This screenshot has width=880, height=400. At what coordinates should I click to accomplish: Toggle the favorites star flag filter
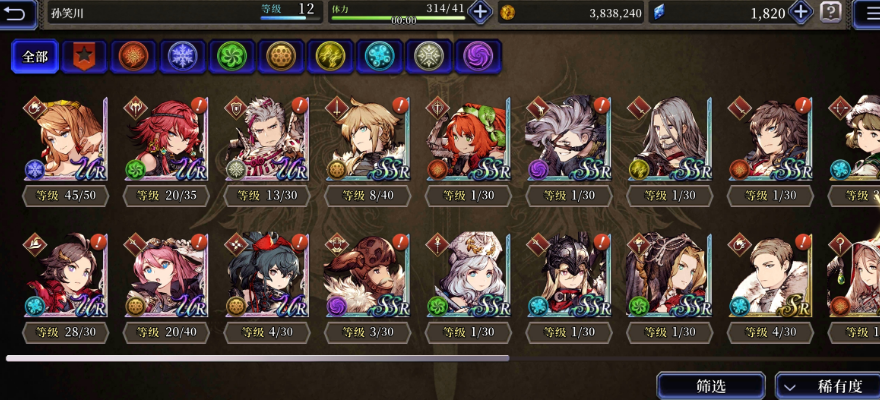tap(84, 57)
